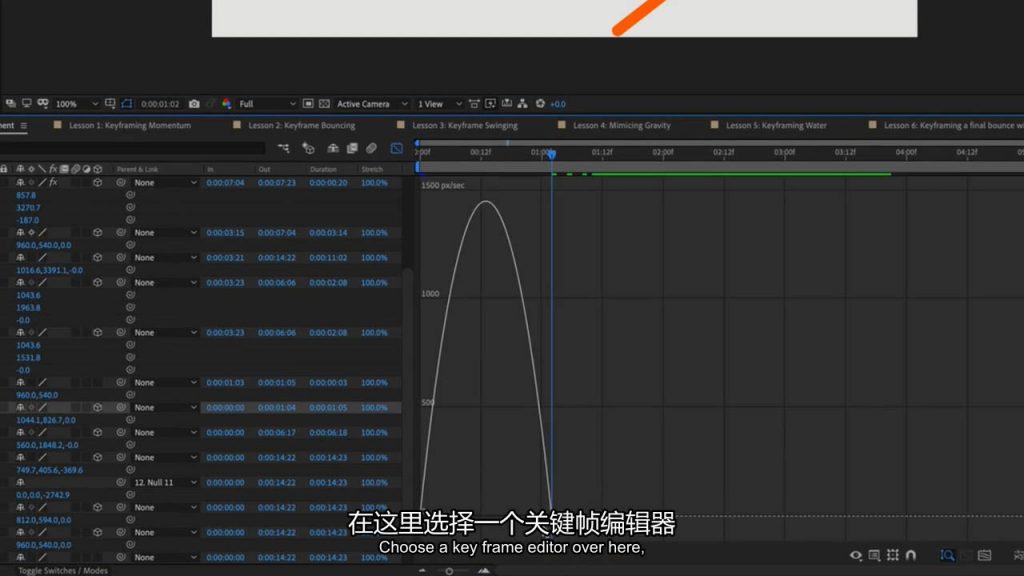Edit position value 1016.6,3391.1,-0.0
1024x576 pixels.
click(50, 270)
